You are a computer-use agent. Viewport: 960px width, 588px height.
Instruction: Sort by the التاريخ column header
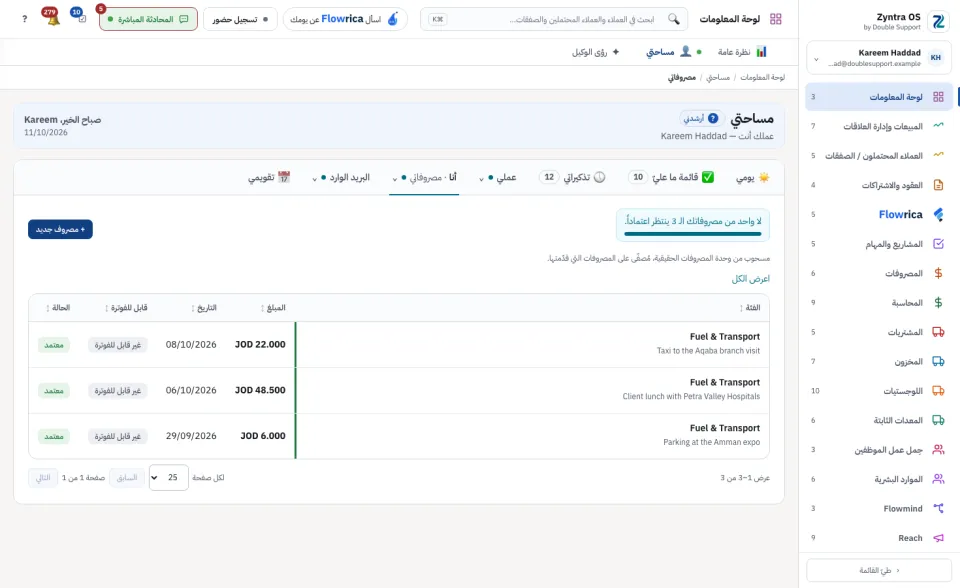pos(204,307)
